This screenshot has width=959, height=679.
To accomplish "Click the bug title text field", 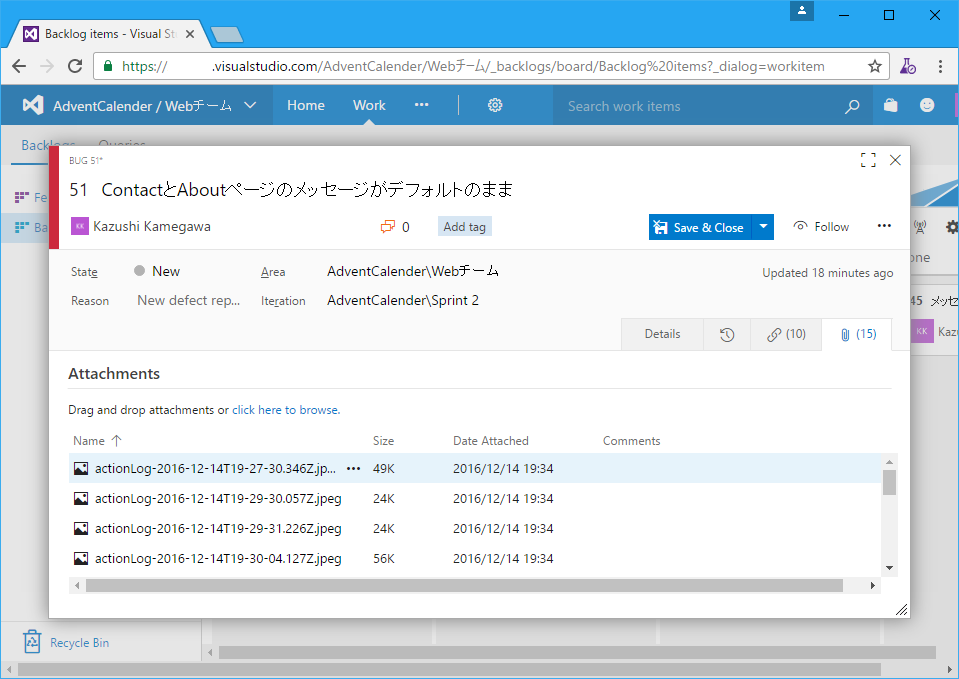I will tap(307, 190).
